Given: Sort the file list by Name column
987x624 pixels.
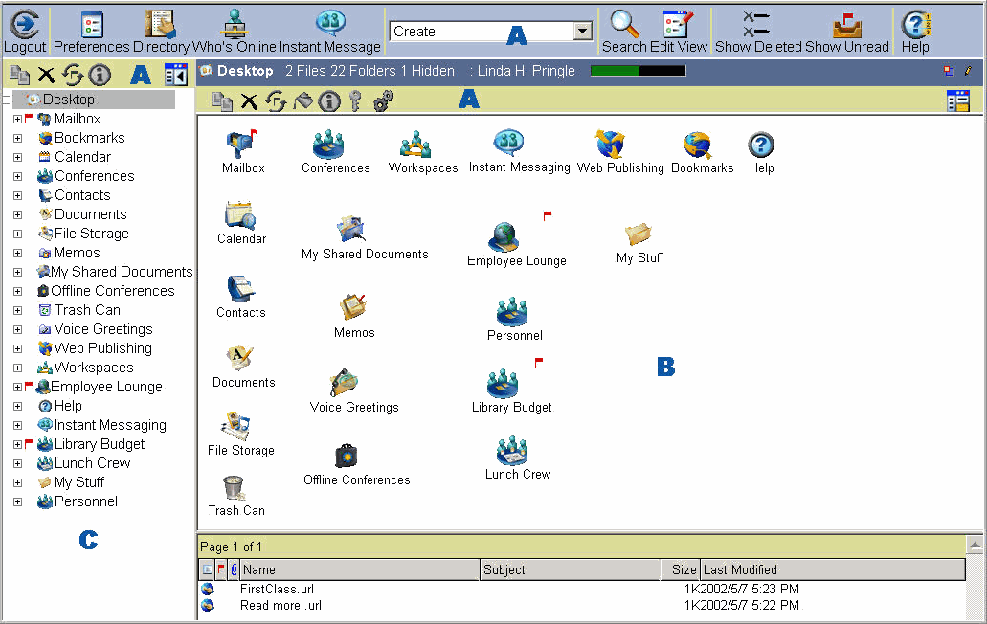Looking at the screenshot, I should pos(359,569).
